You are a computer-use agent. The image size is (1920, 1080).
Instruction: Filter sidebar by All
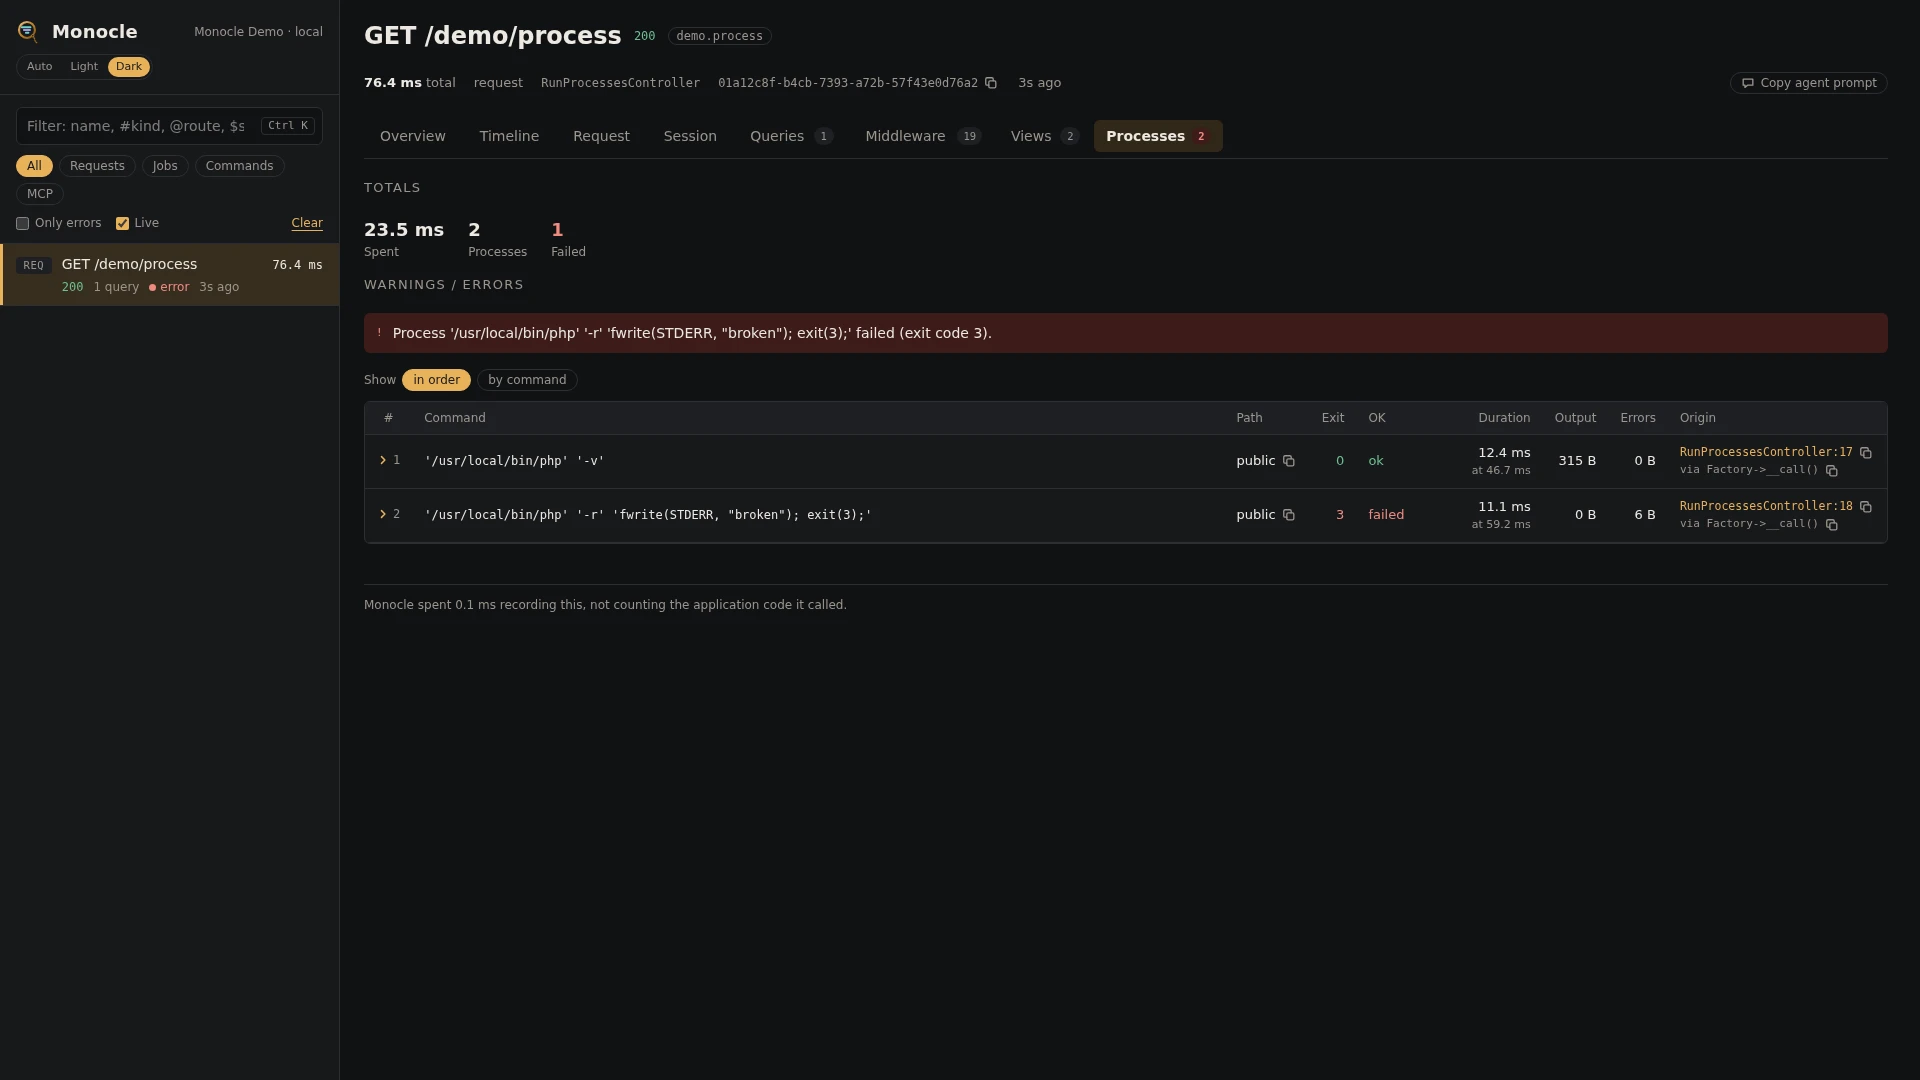(34, 166)
